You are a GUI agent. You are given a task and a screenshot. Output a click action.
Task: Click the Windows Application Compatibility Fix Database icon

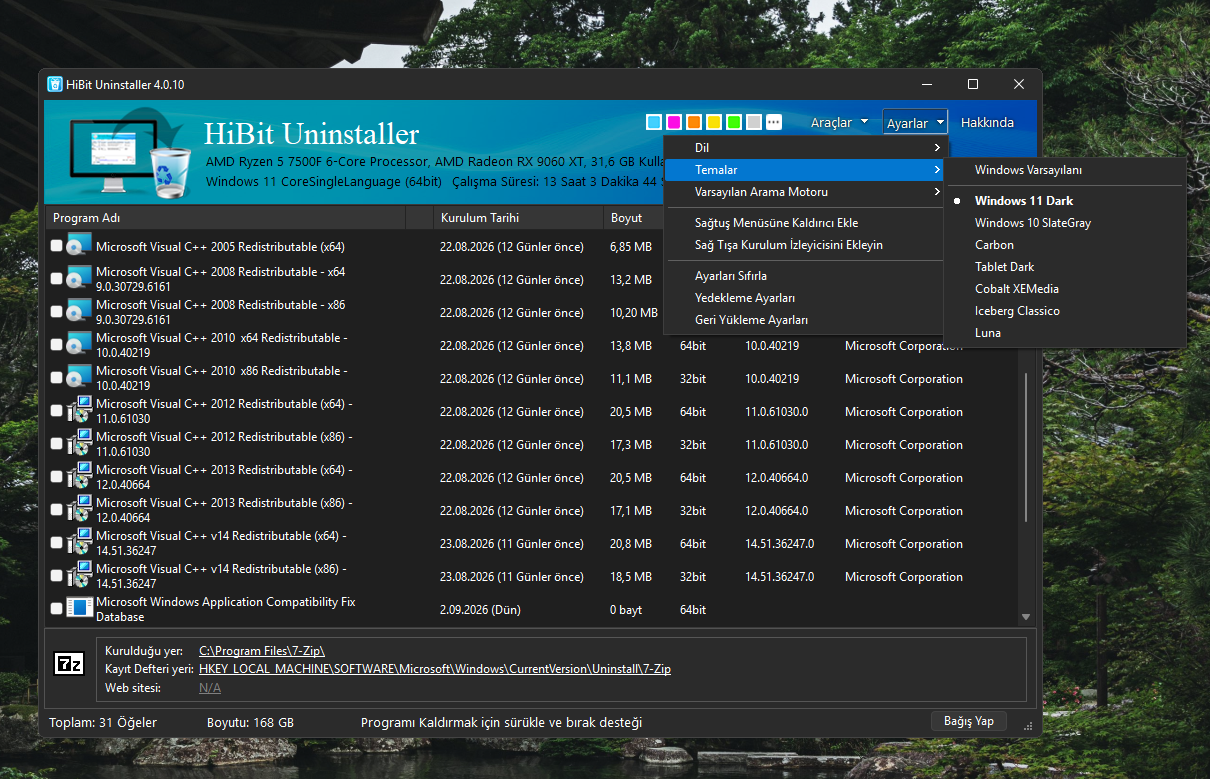point(79,608)
